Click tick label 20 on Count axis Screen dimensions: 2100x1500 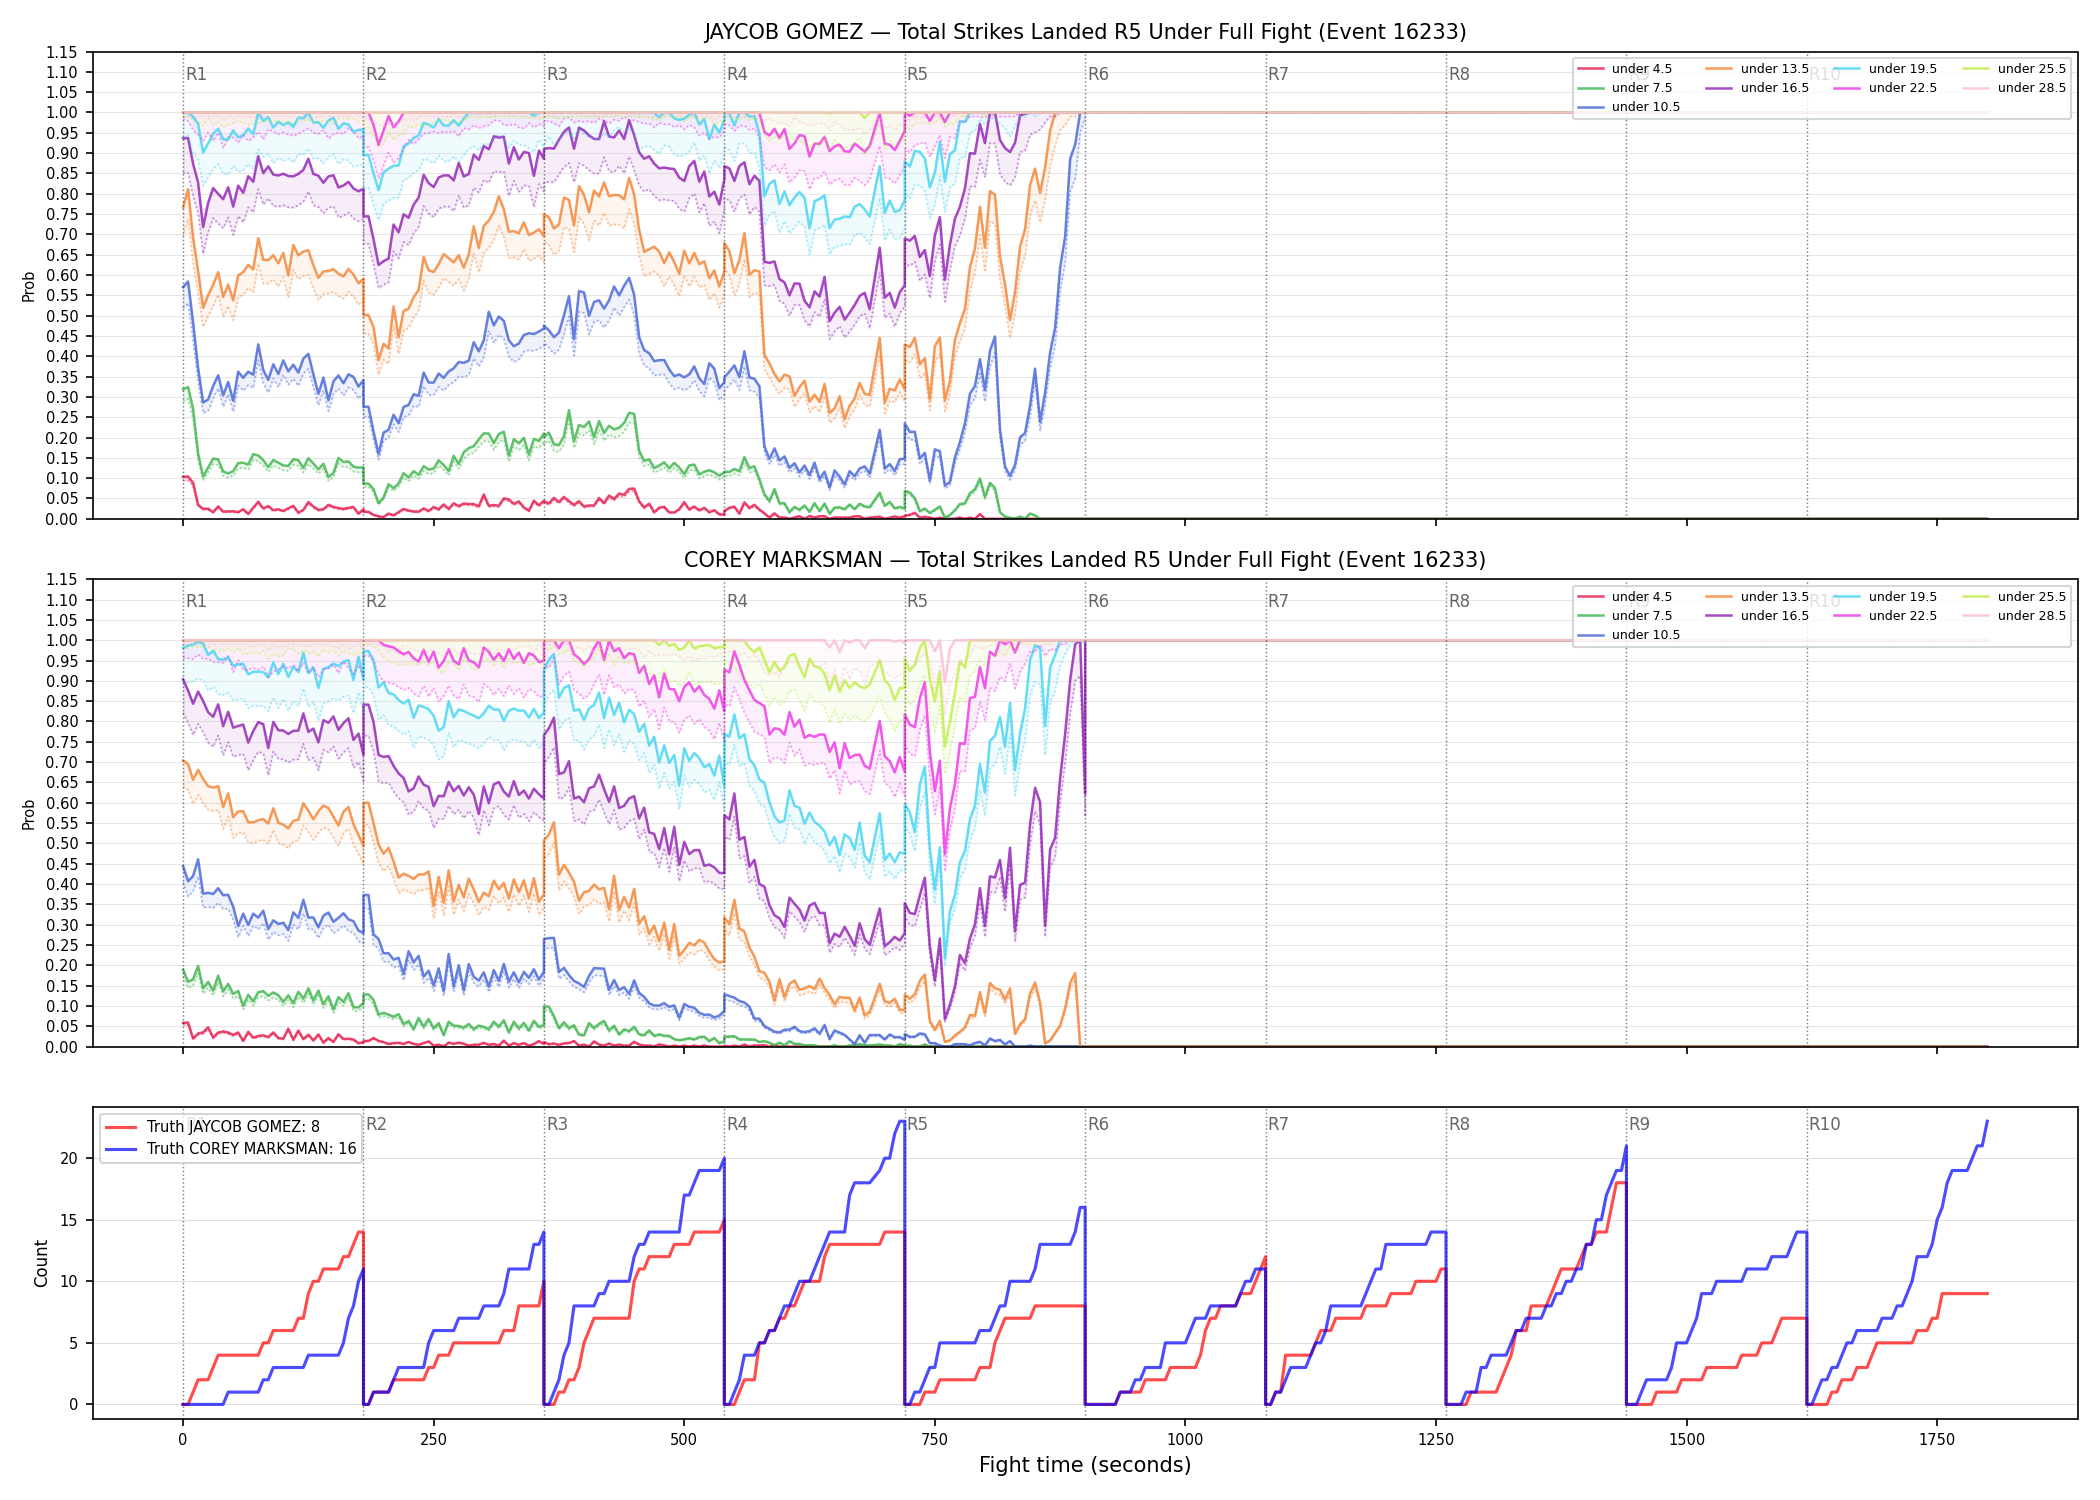click(69, 1159)
